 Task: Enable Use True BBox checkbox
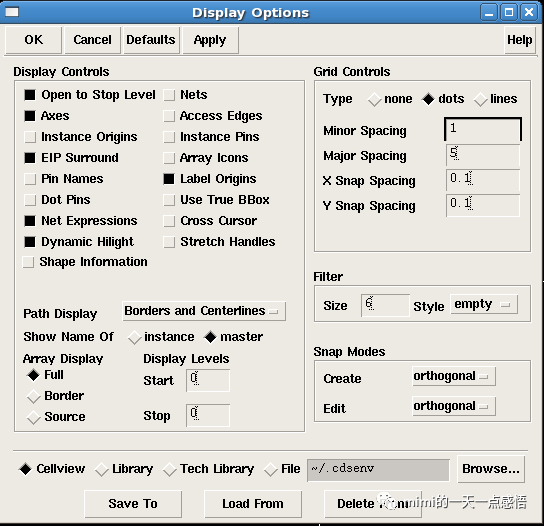(169, 200)
